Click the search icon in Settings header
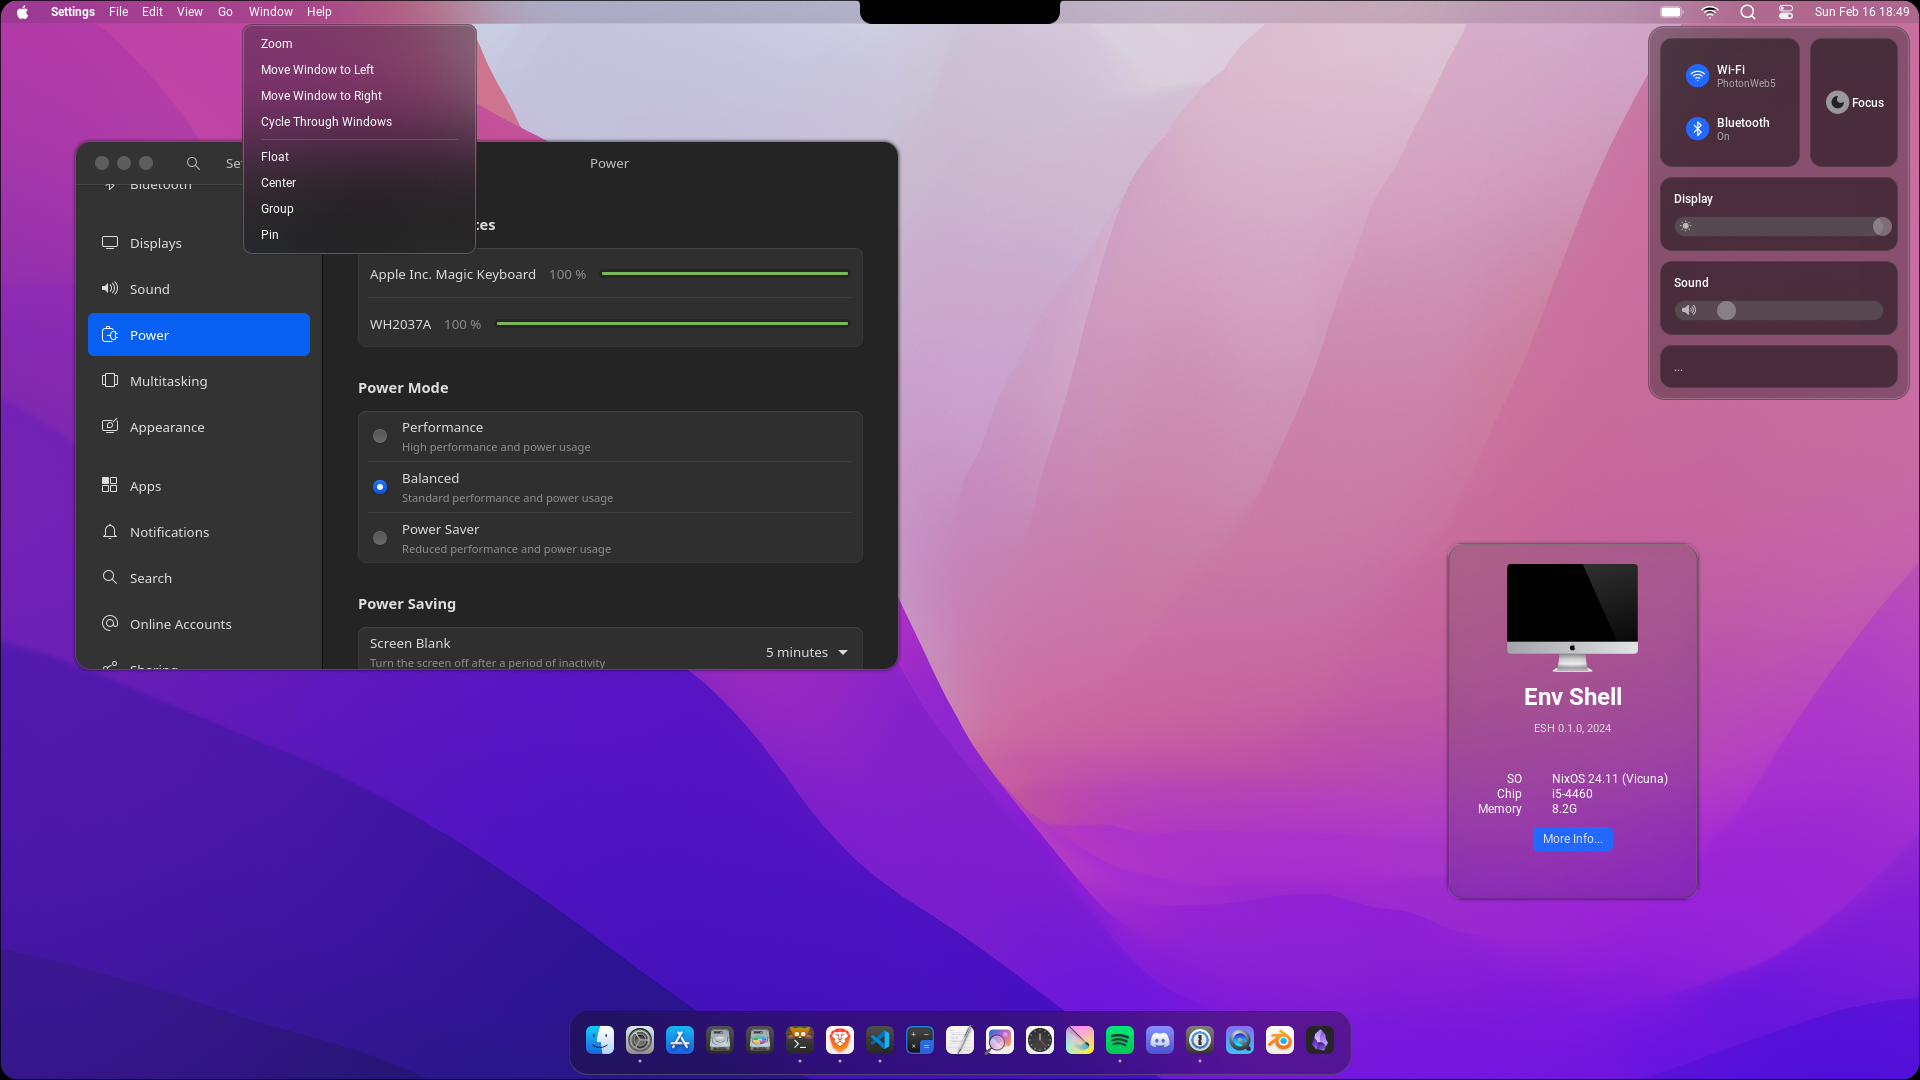1920x1080 pixels. (193, 163)
